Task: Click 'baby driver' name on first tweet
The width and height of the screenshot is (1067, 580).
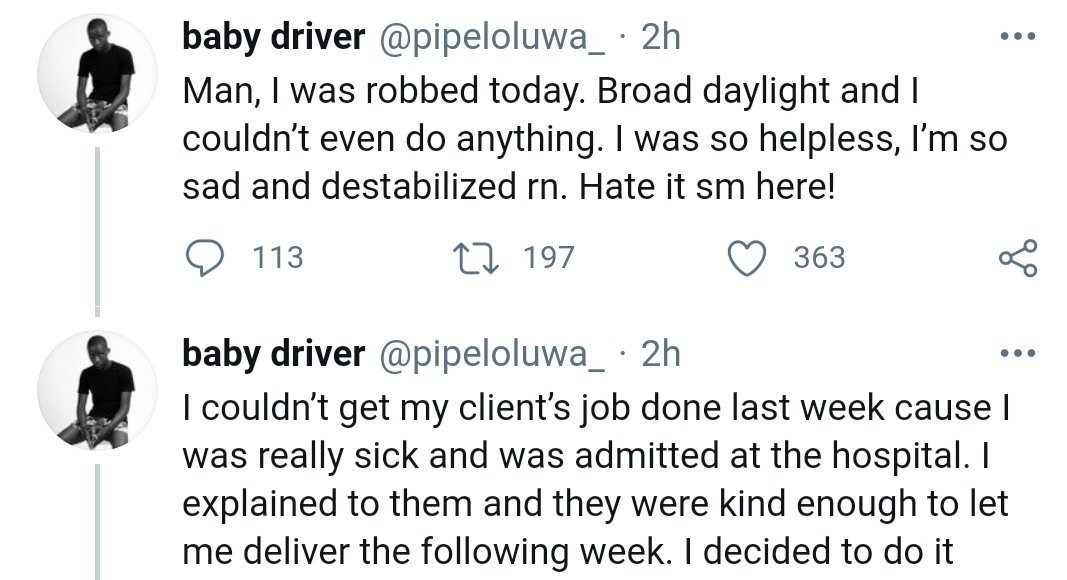Action: click(x=273, y=38)
